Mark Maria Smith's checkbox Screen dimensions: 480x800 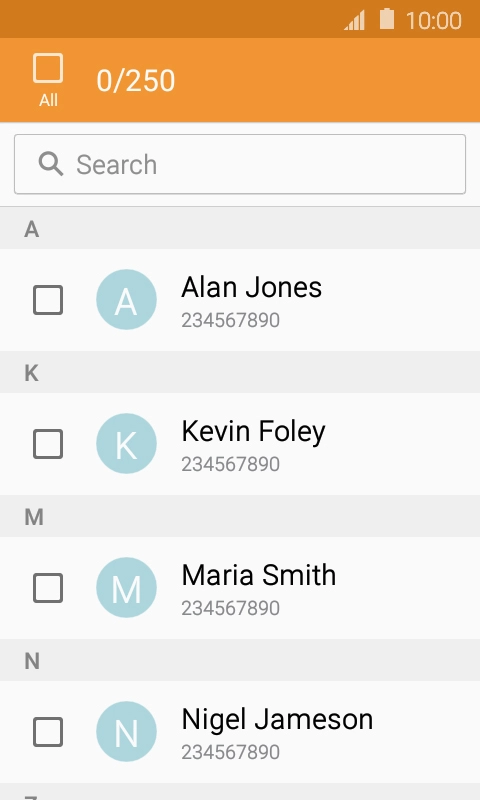[x=48, y=588]
